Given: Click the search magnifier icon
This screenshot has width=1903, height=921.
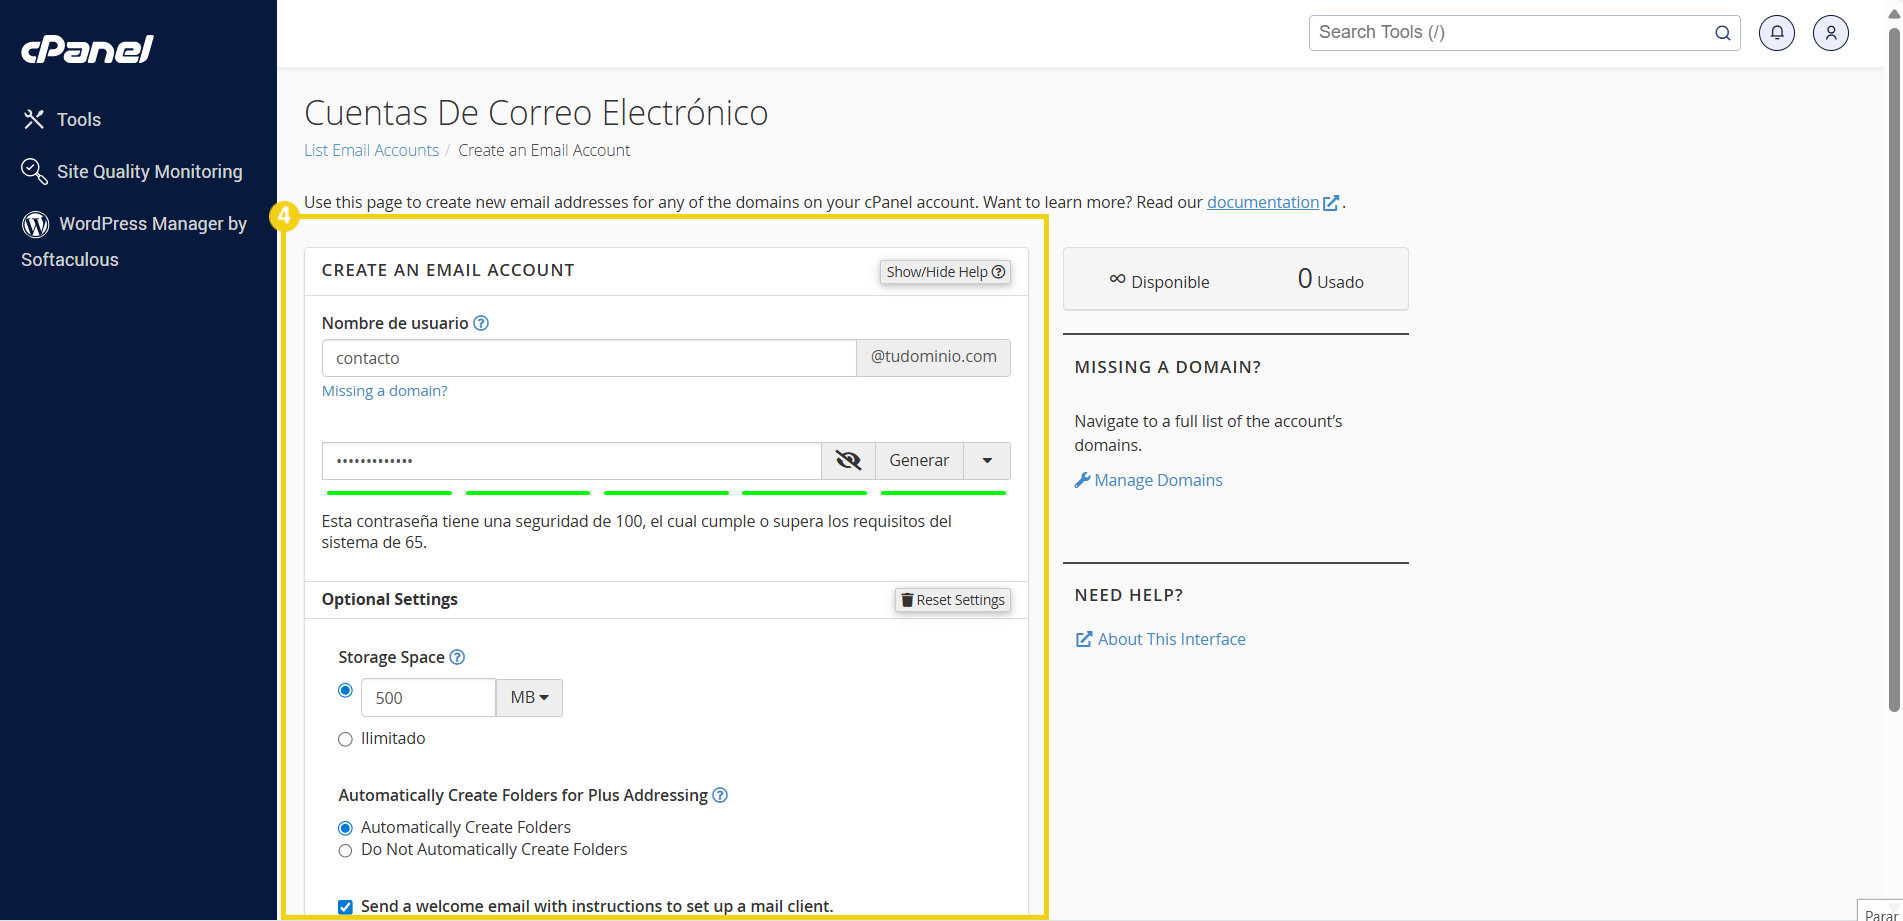Looking at the screenshot, I should coord(1722,33).
